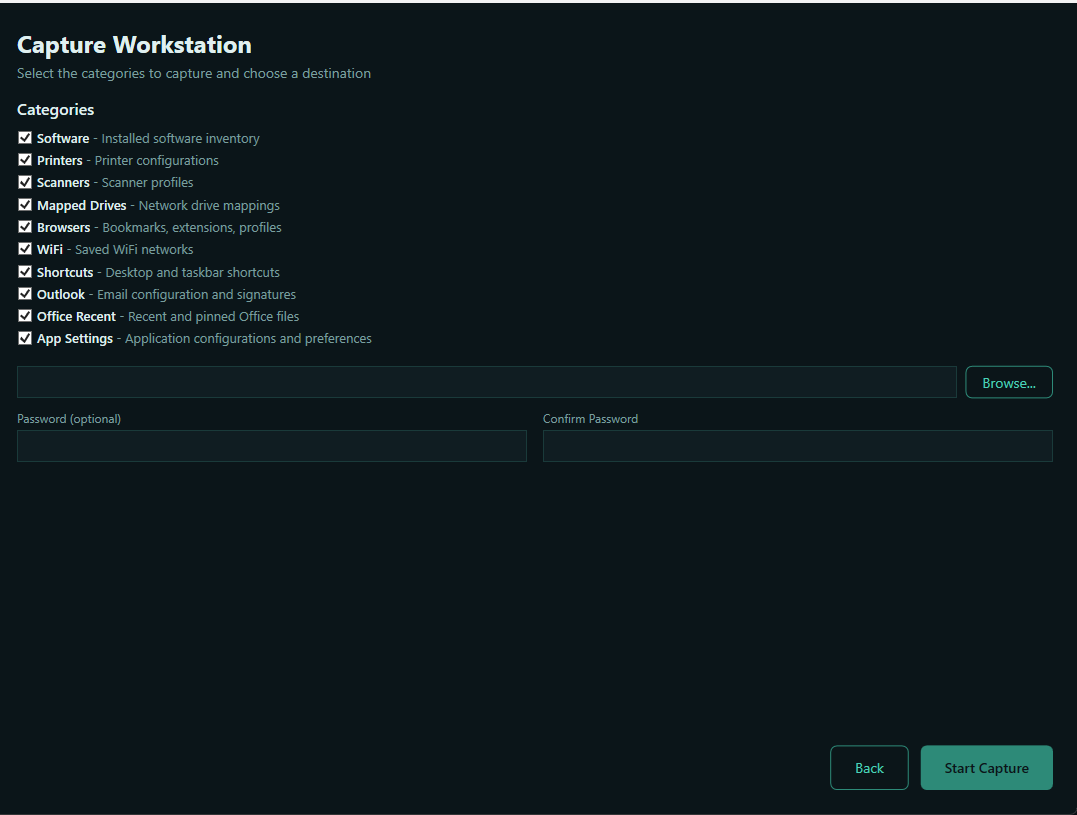Disable the Mapped Drives checkbox

pyautogui.click(x=25, y=205)
